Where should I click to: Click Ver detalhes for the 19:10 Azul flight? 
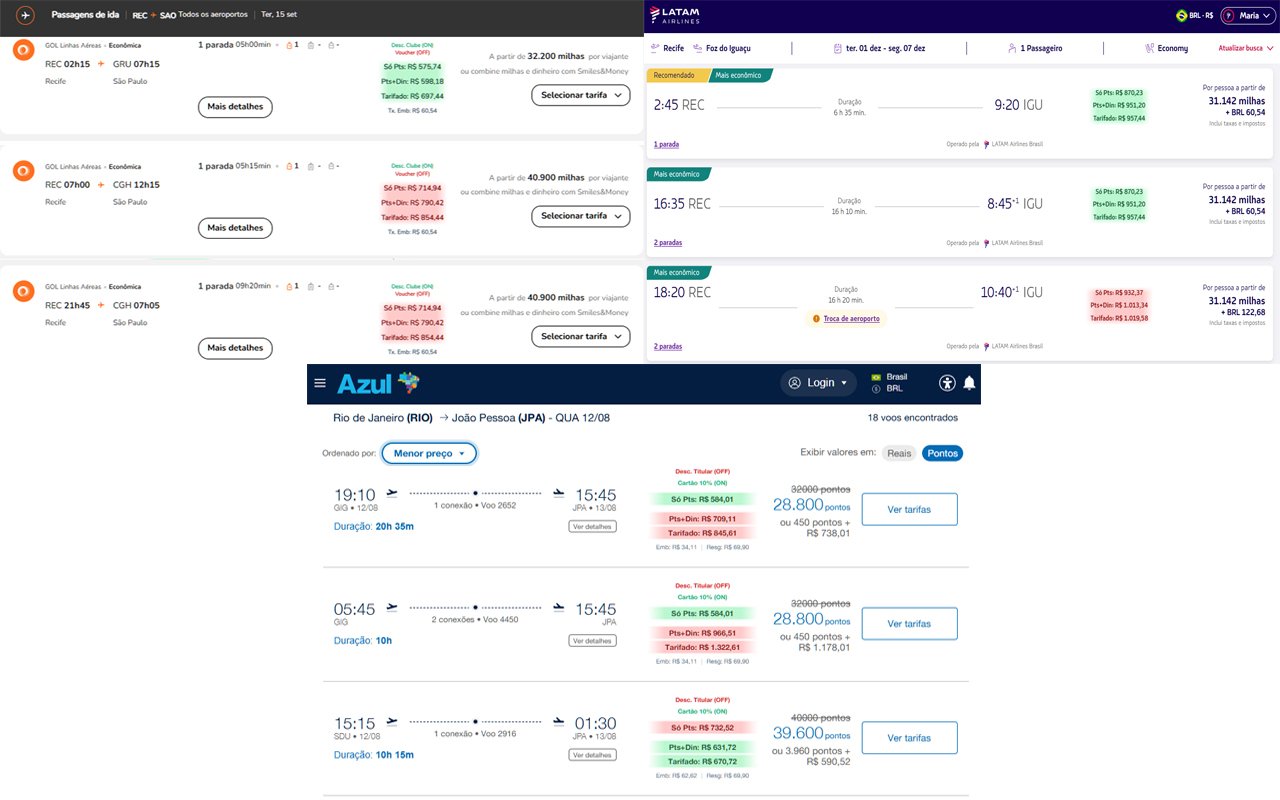(592, 526)
